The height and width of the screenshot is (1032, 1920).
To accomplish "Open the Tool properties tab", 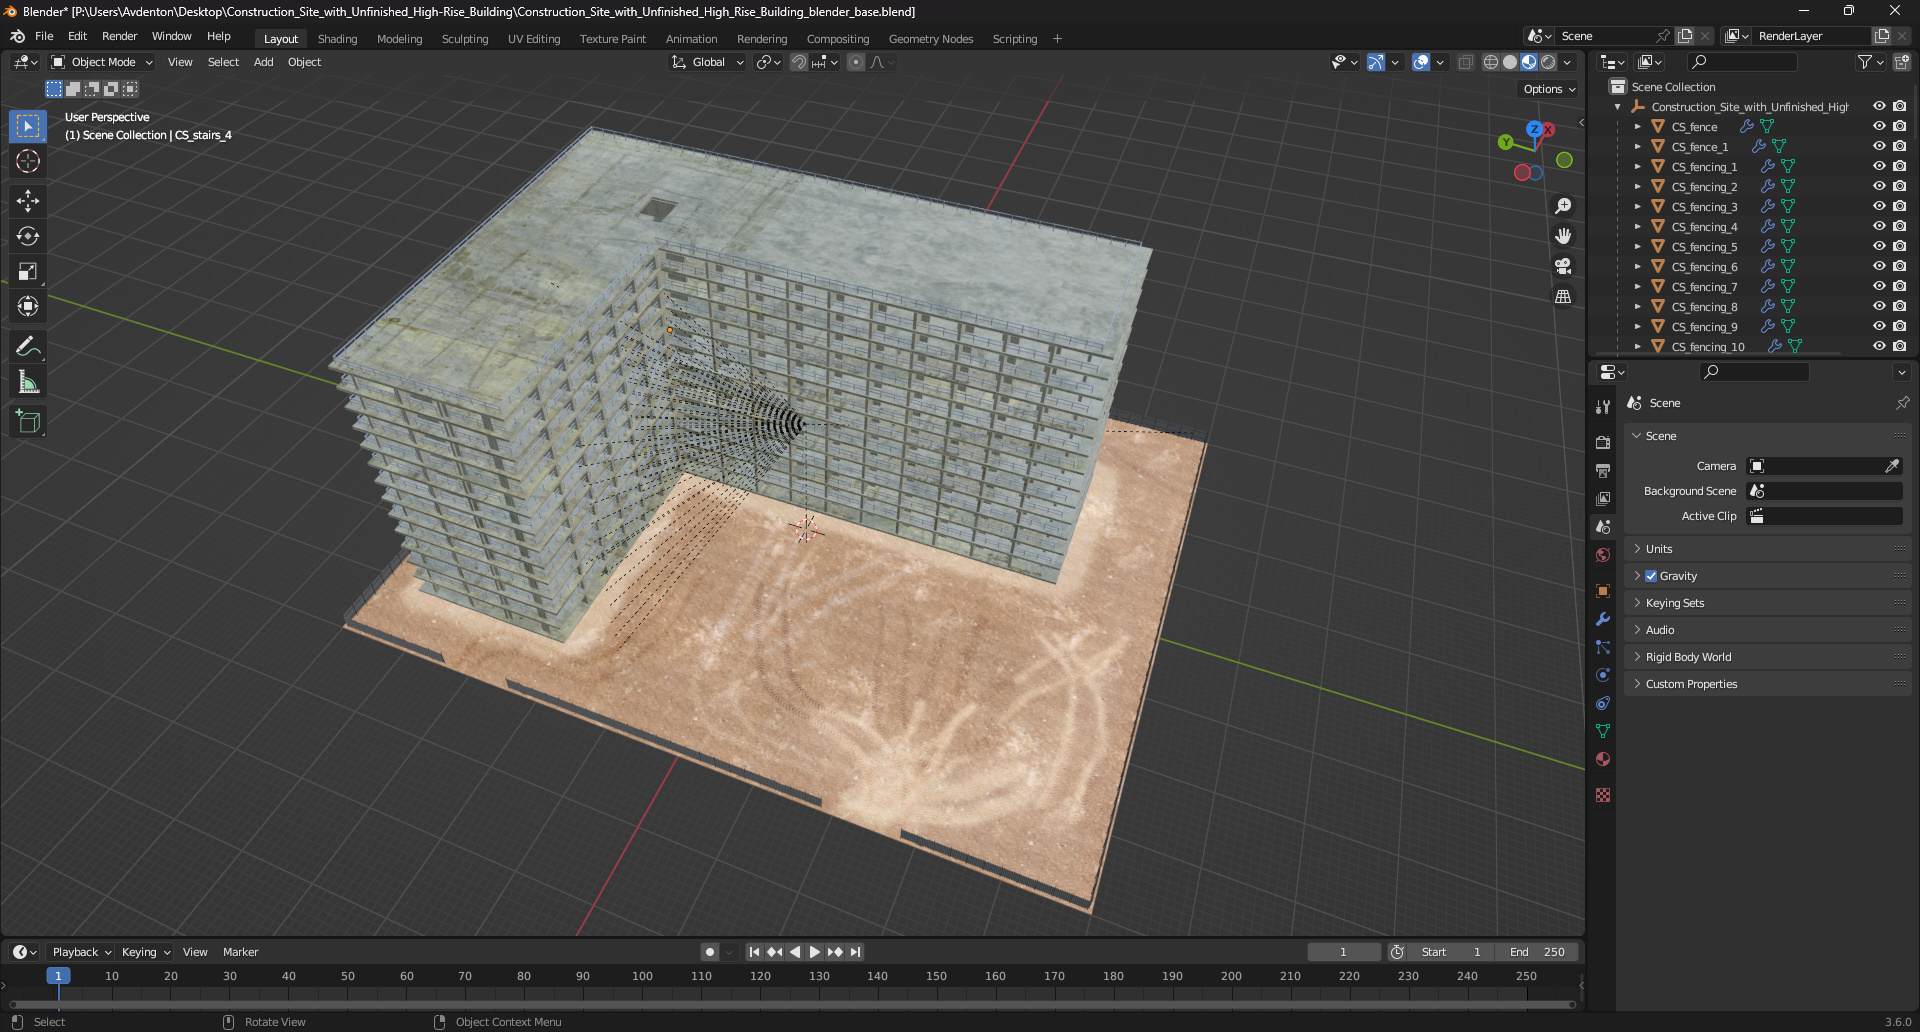I will 1603,406.
